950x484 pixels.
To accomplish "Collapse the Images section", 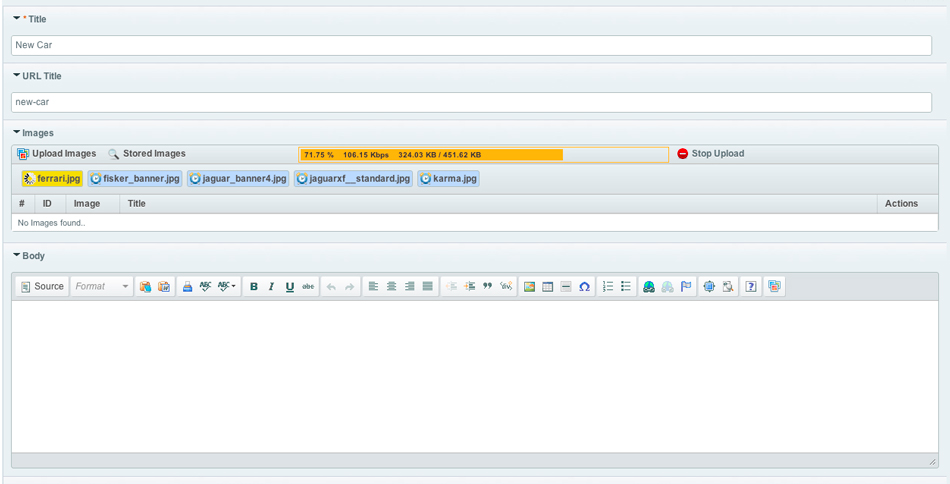I will click(16, 132).
